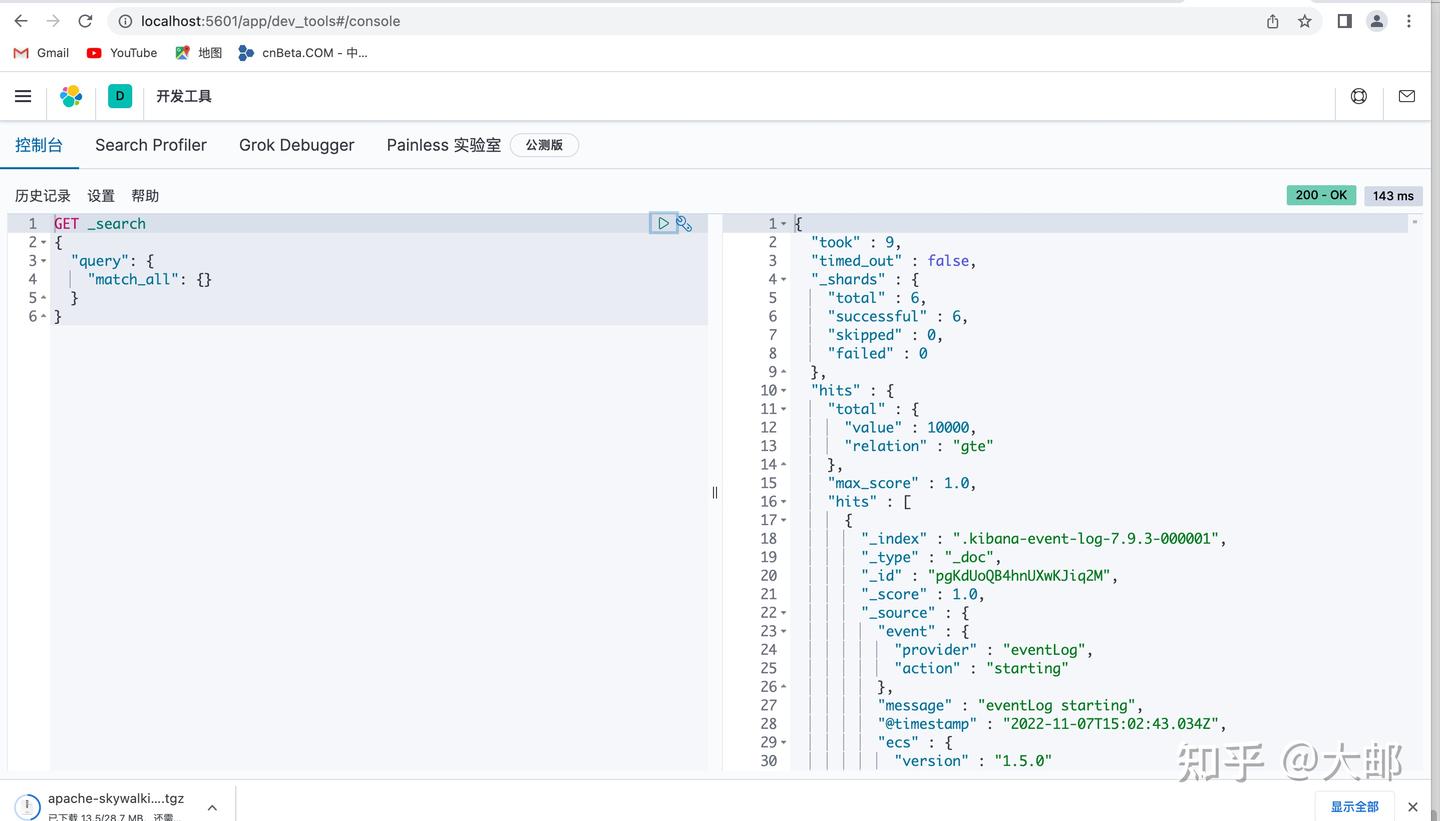Screen dimensions: 1440x821
Task: Click the green D space avatar icon
Action: pyautogui.click(x=119, y=96)
